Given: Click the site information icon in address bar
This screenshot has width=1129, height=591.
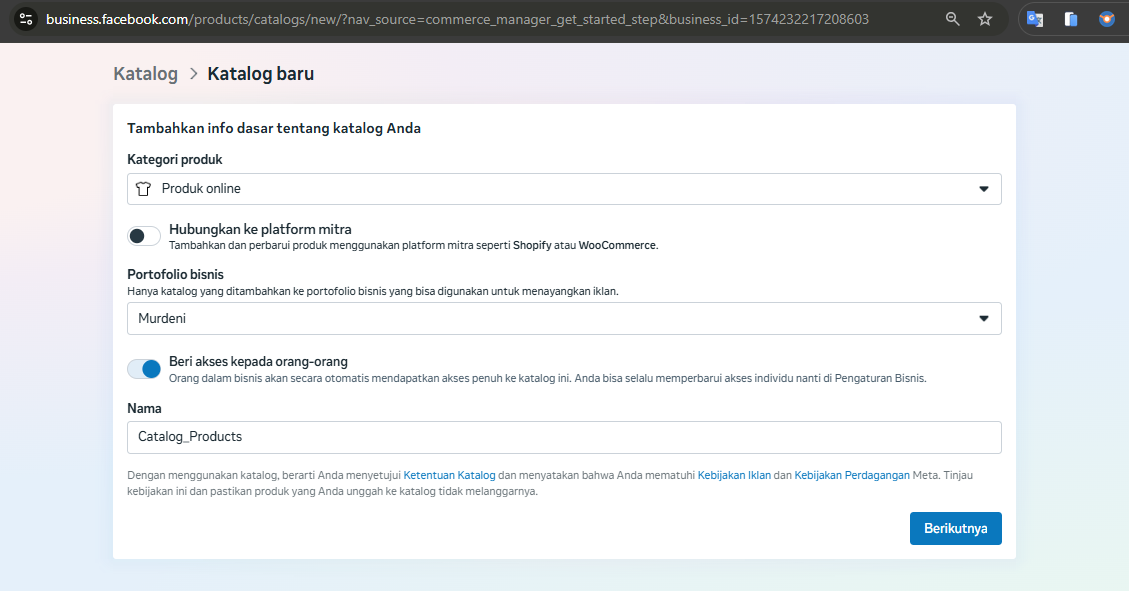Looking at the screenshot, I should pos(26,19).
